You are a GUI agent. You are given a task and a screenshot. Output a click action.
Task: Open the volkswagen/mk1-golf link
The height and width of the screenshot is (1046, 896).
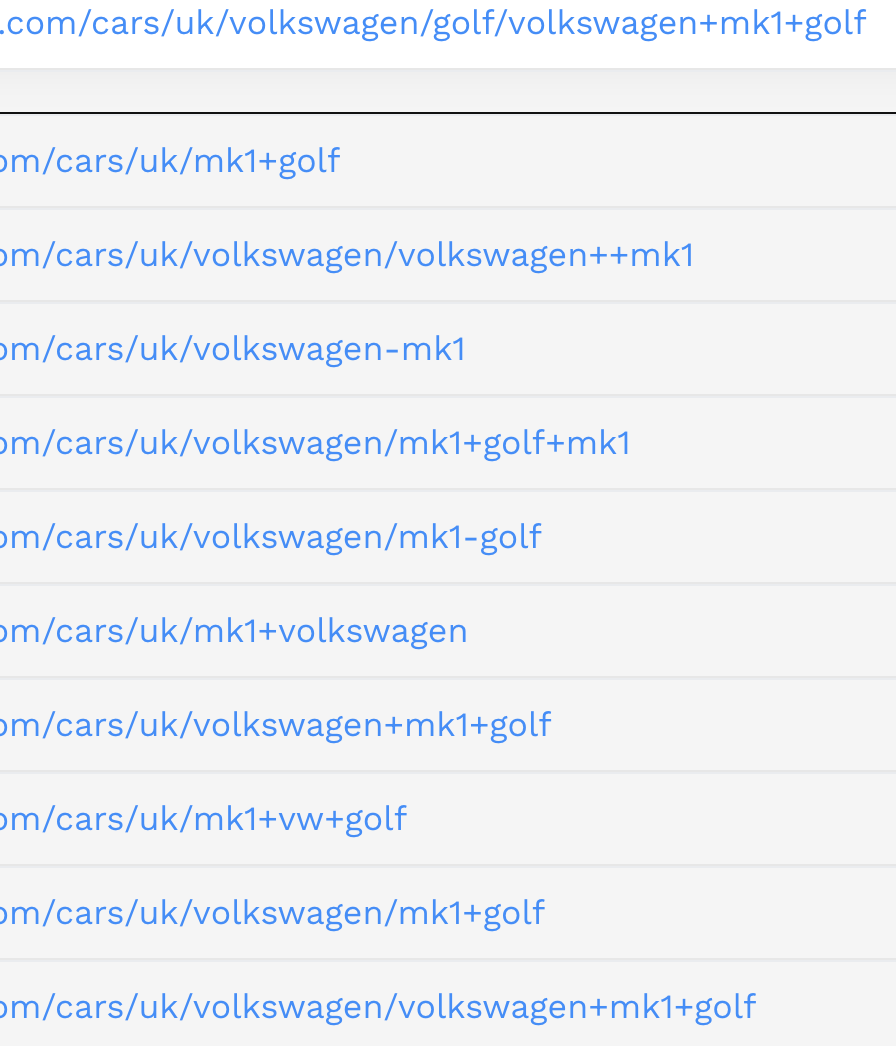click(x=271, y=537)
